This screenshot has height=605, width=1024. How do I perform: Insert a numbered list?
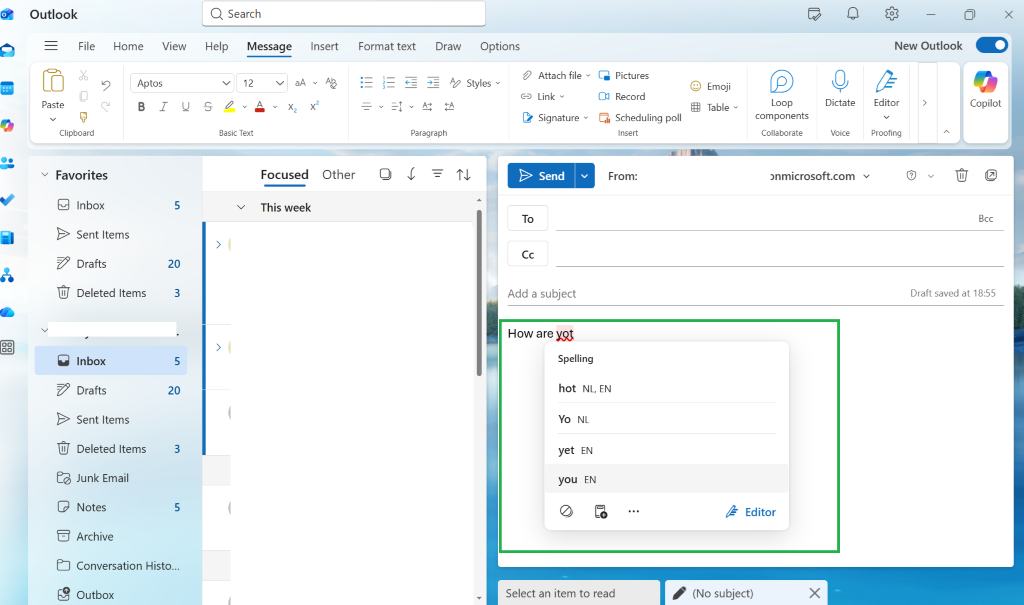point(389,82)
